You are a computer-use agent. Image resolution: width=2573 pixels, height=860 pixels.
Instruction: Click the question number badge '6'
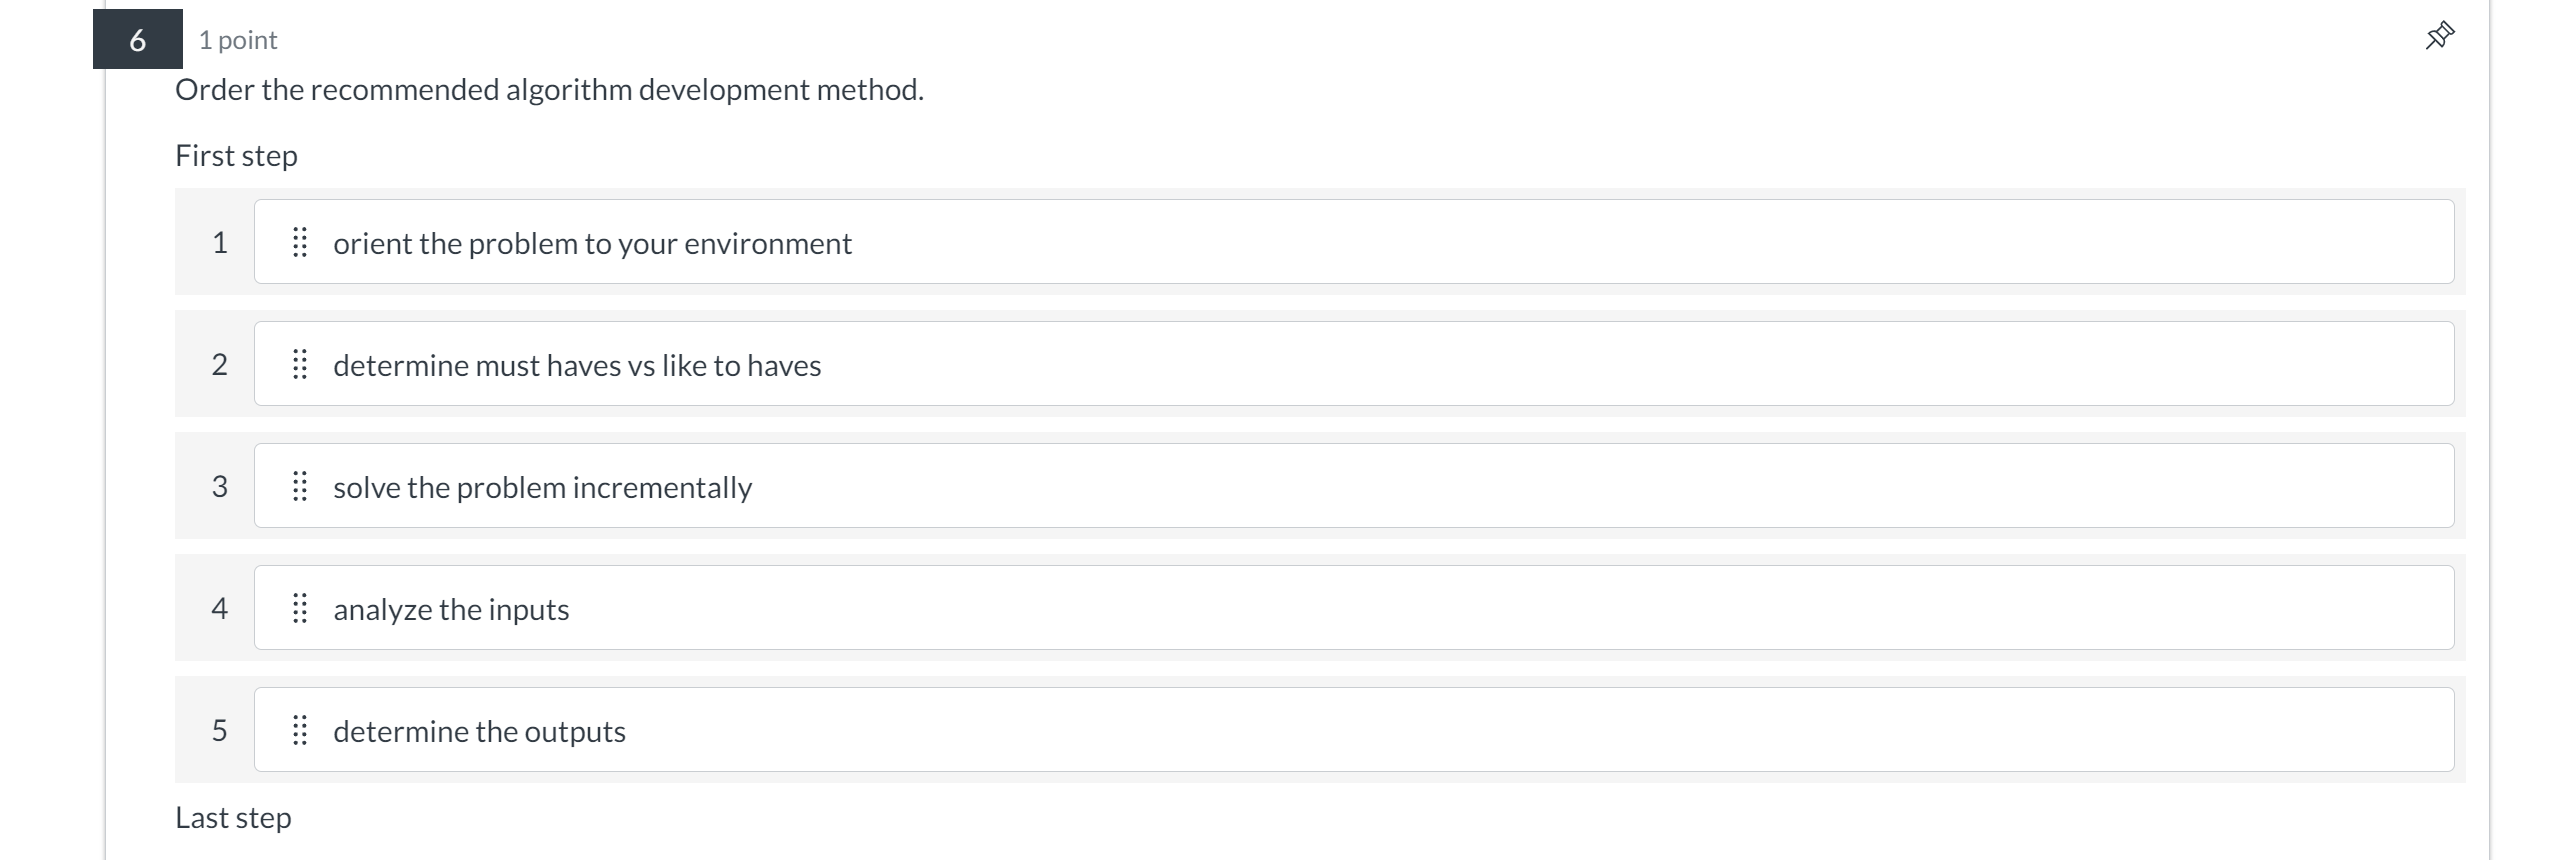(x=137, y=40)
